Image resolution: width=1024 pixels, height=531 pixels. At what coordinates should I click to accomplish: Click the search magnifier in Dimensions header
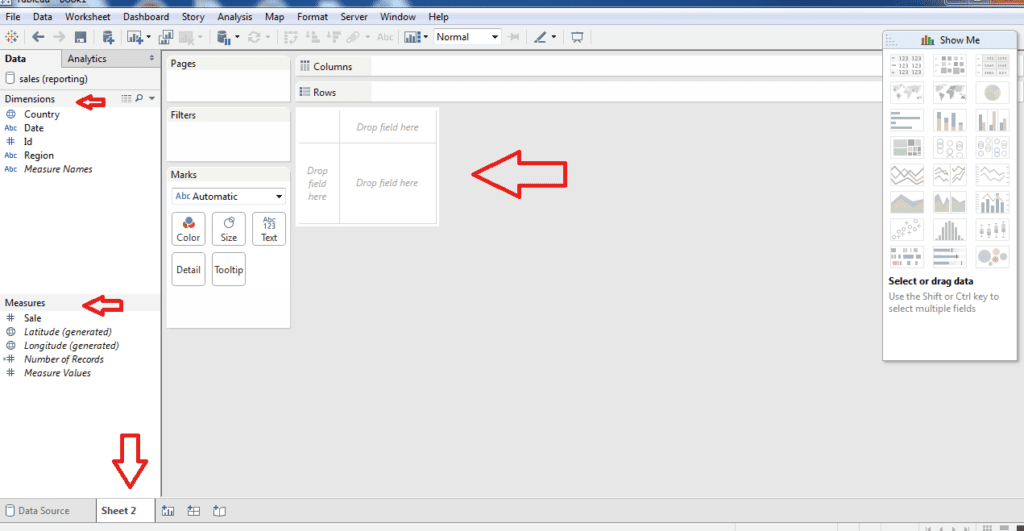[139, 99]
